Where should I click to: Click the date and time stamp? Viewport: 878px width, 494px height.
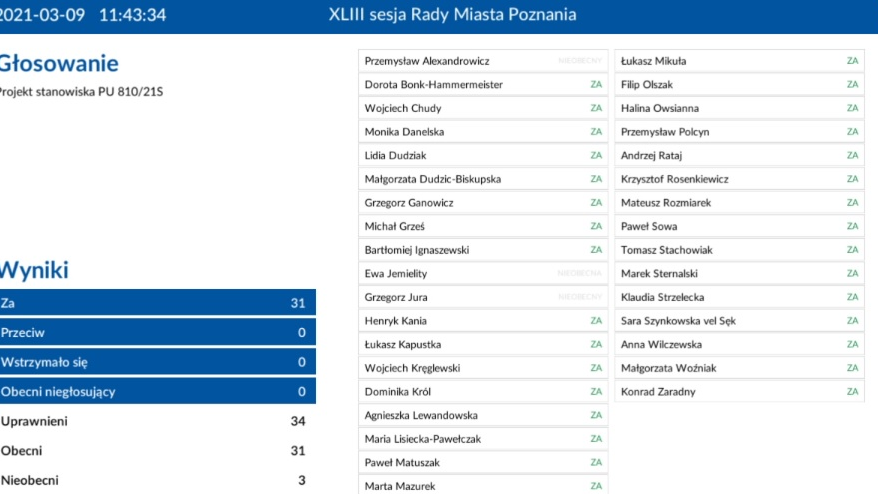pos(83,15)
